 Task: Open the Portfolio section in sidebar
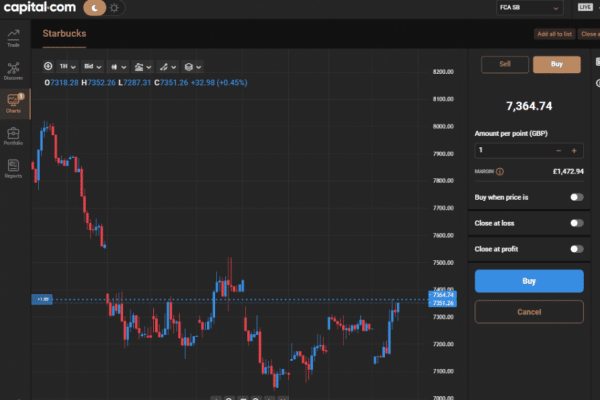13,136
